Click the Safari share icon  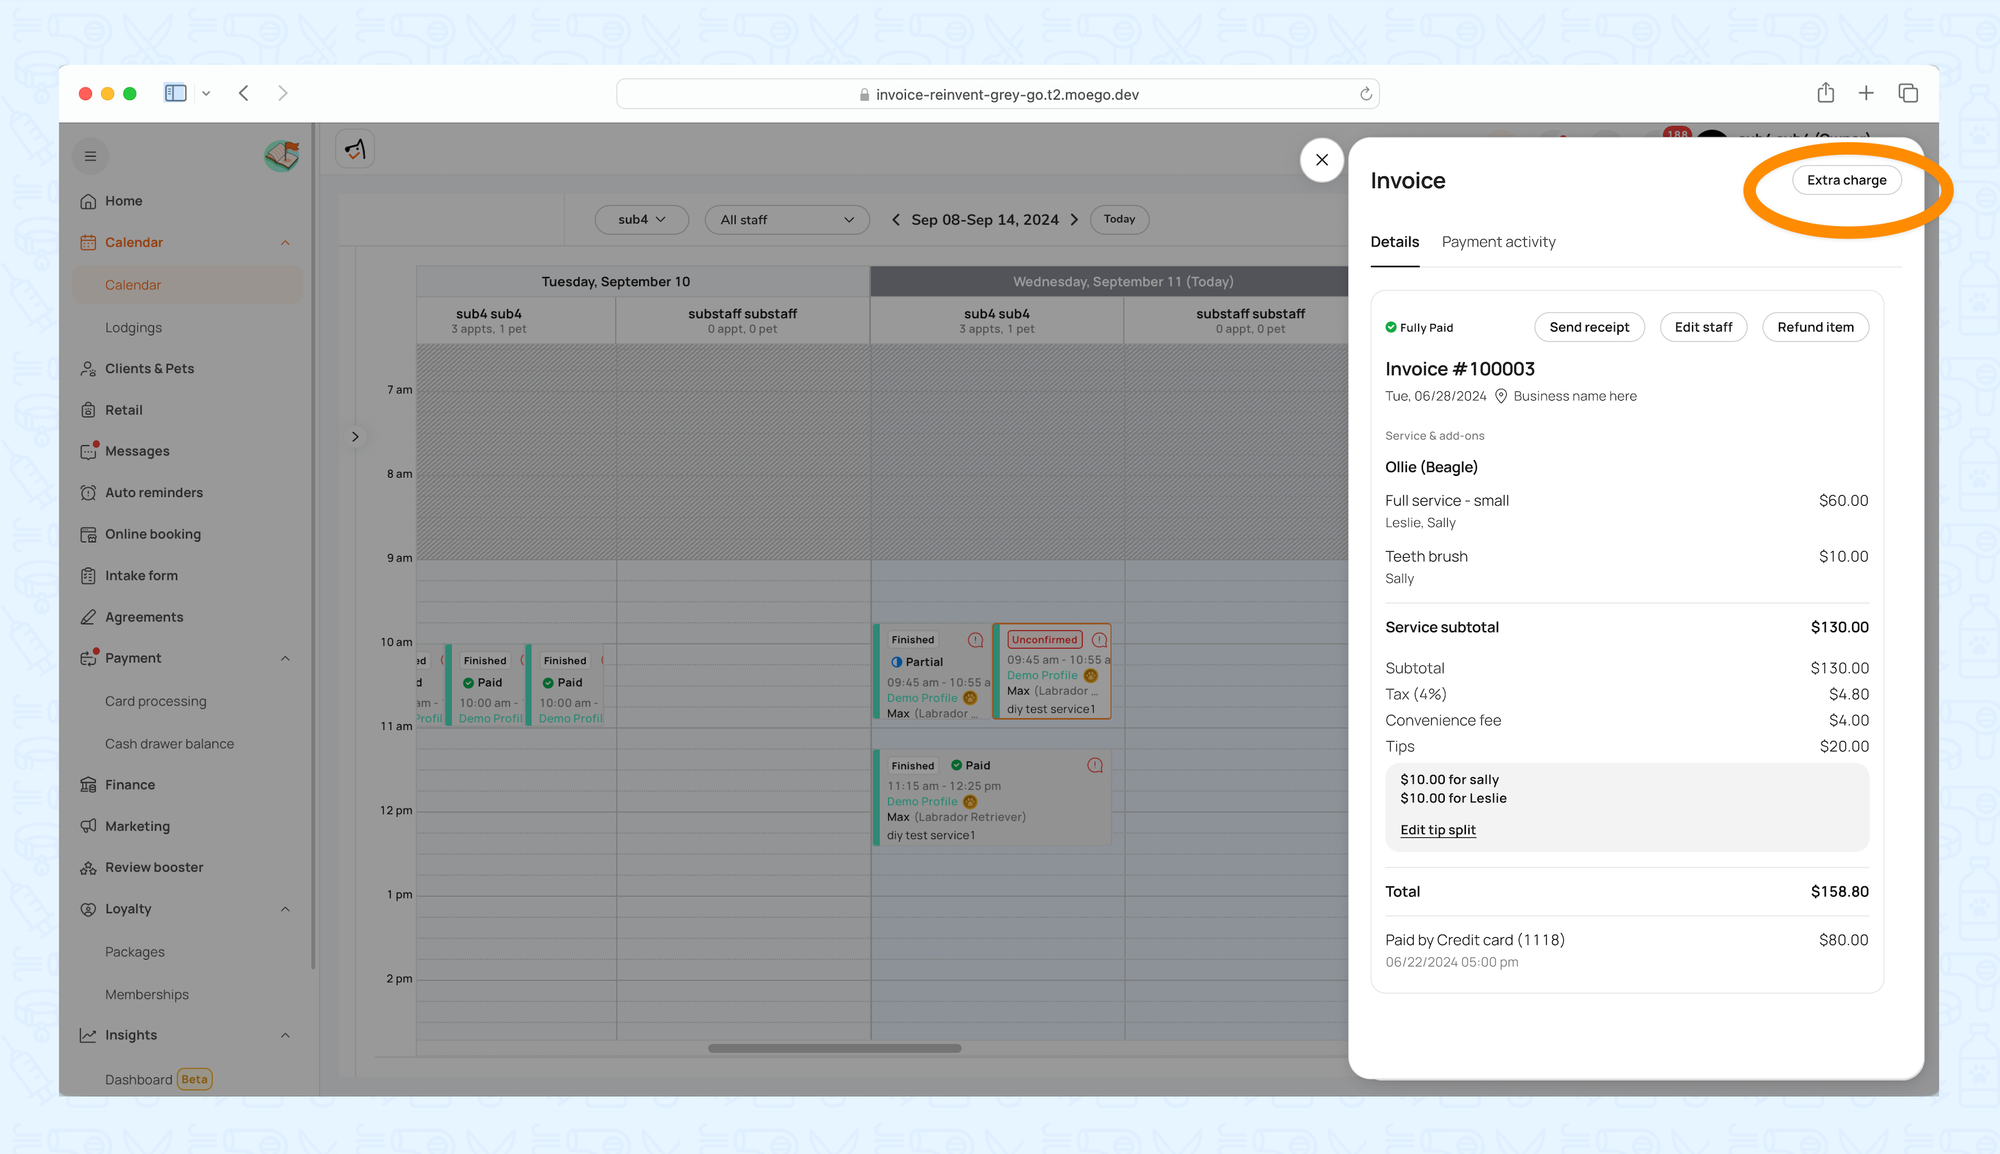point(1825,93)
